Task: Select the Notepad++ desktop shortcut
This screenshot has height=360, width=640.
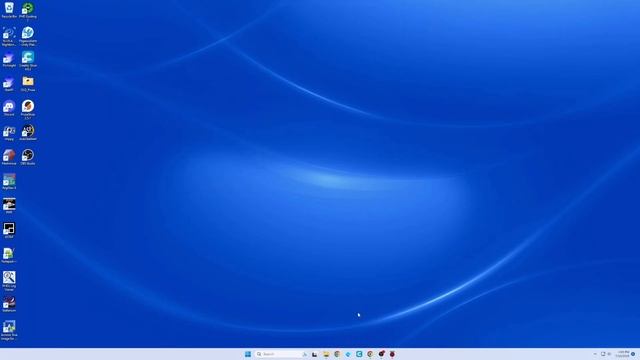Action: (9, 255)
